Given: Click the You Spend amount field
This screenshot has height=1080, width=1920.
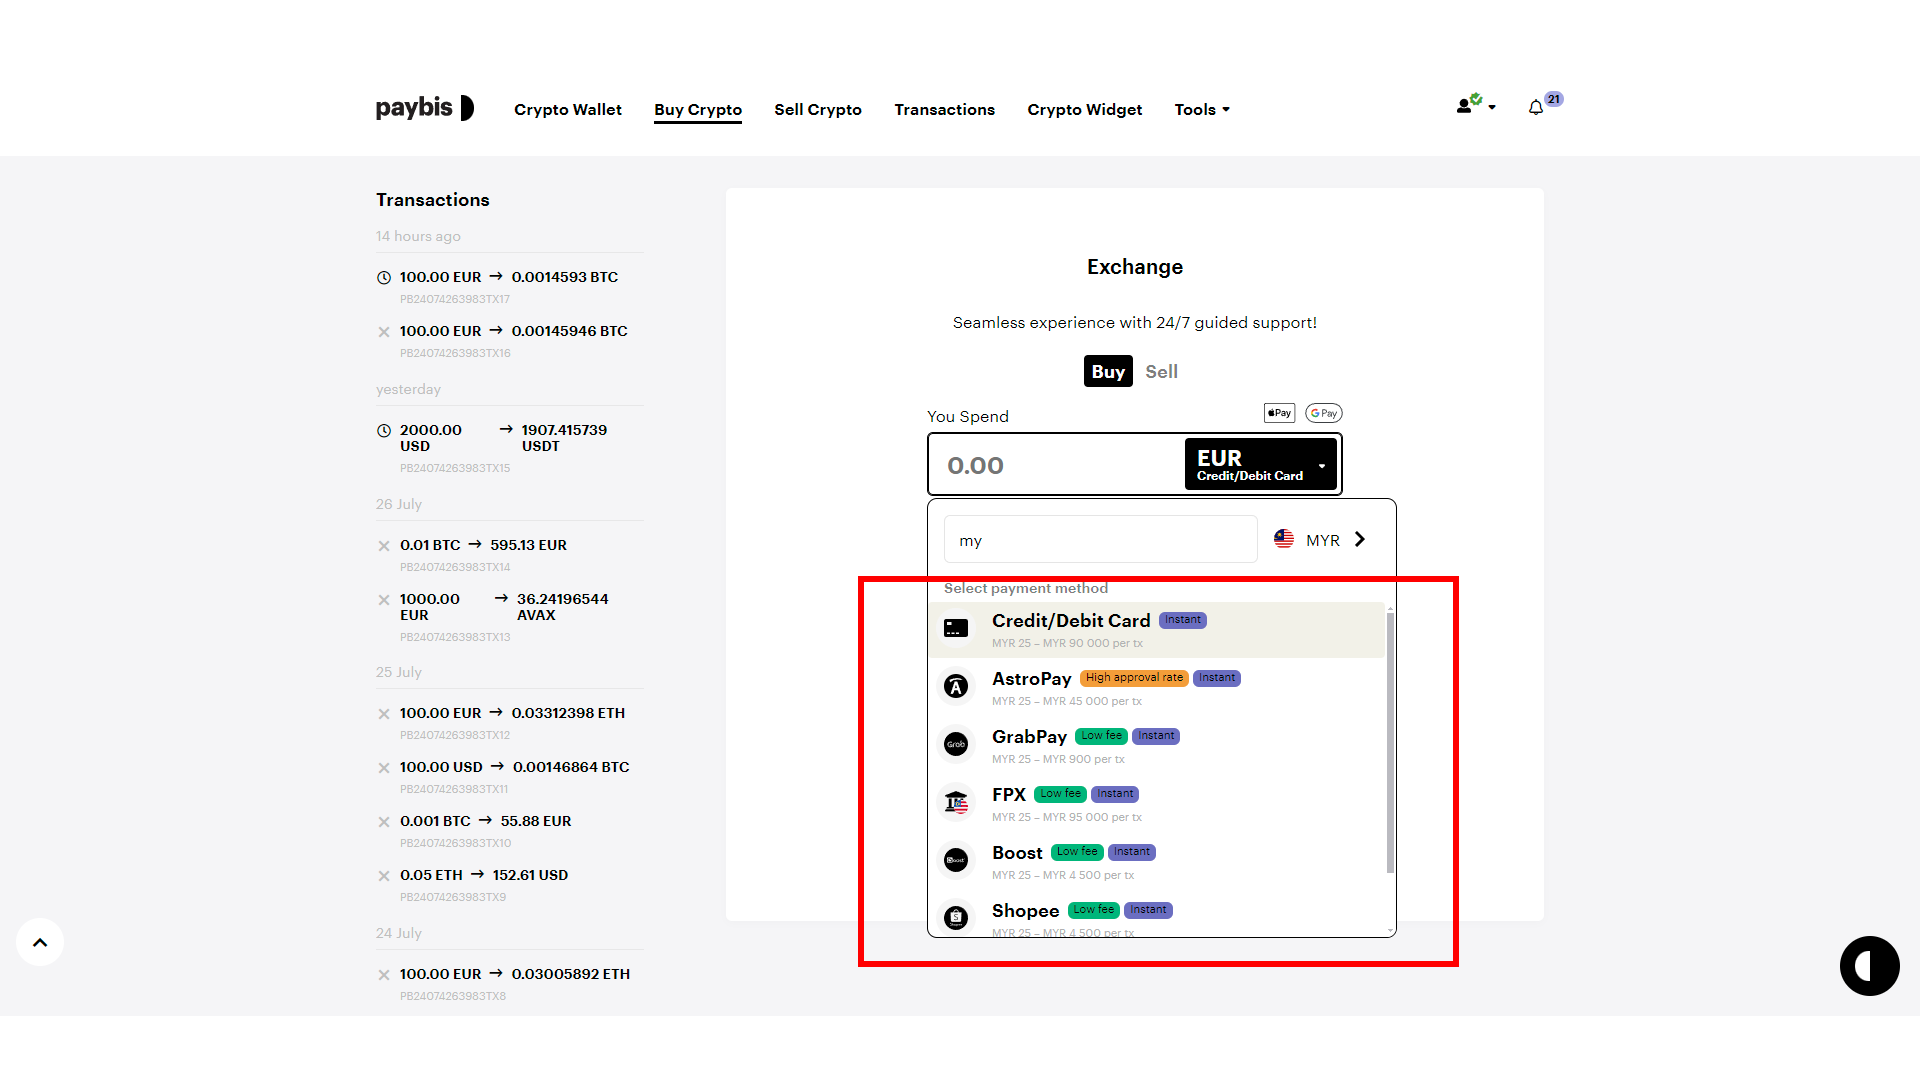Looking at the screenshot, I should (x=1058, y=465).
